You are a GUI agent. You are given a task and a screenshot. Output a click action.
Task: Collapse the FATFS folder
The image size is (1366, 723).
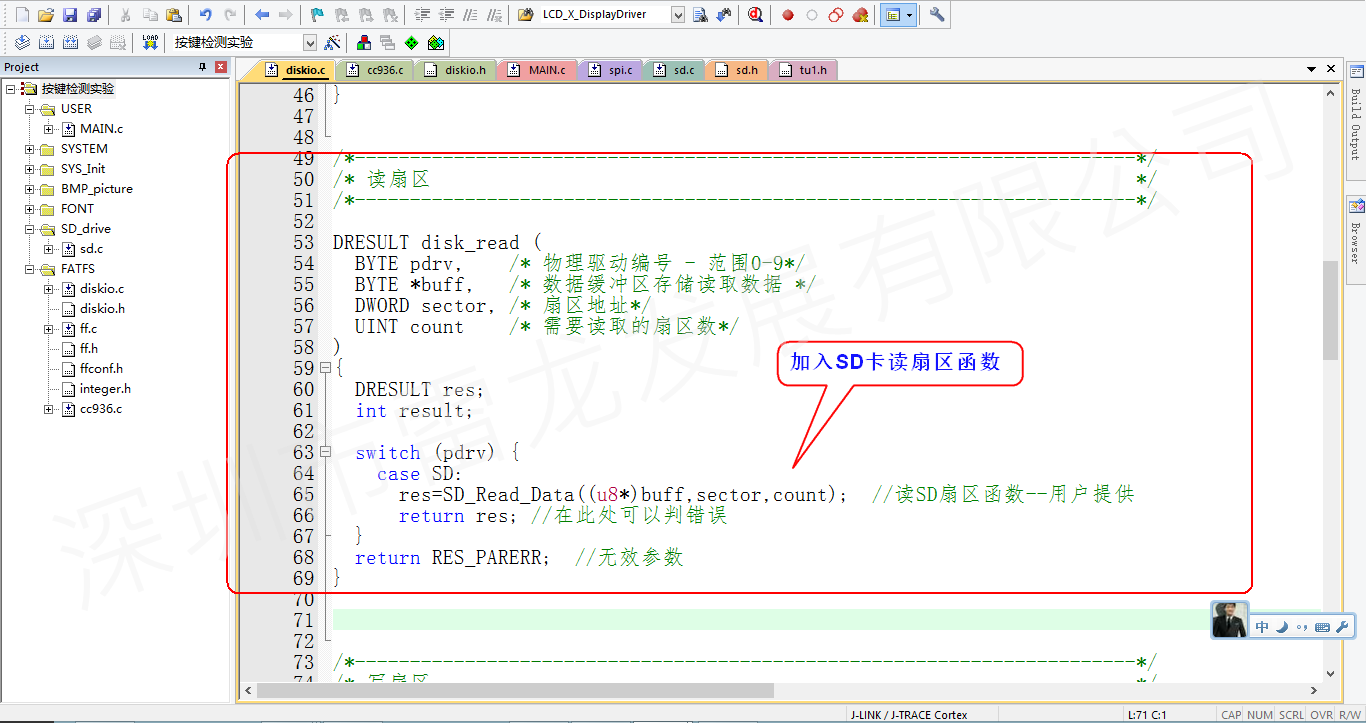(x=30, y=269)
